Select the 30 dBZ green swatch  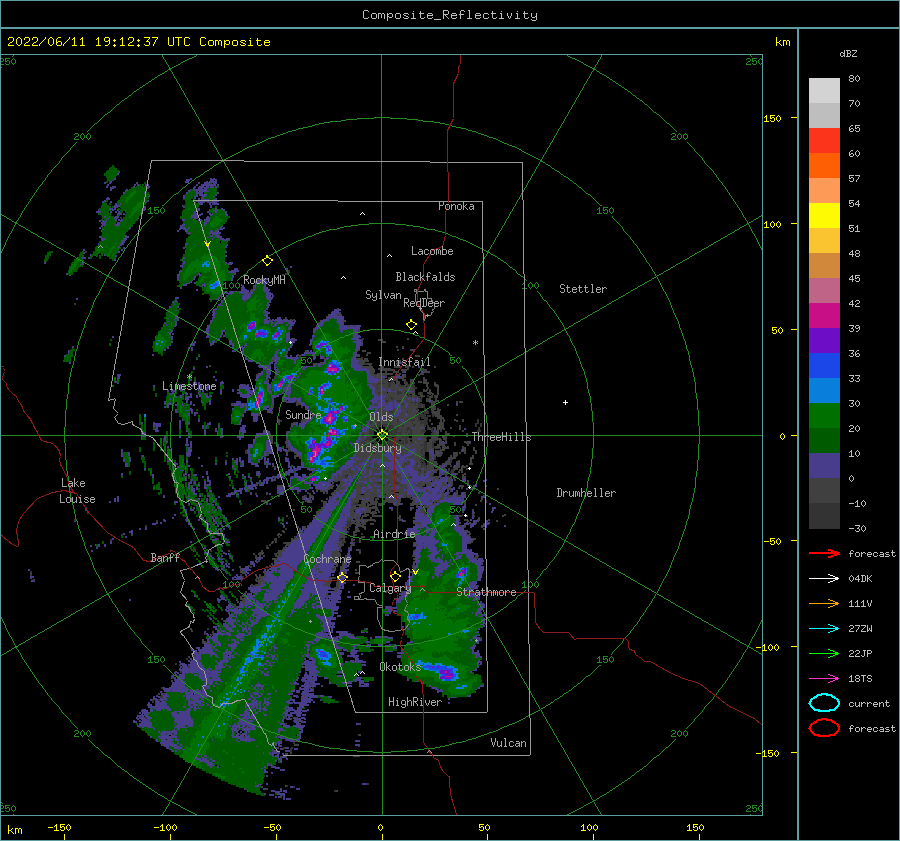click(824, 415)
